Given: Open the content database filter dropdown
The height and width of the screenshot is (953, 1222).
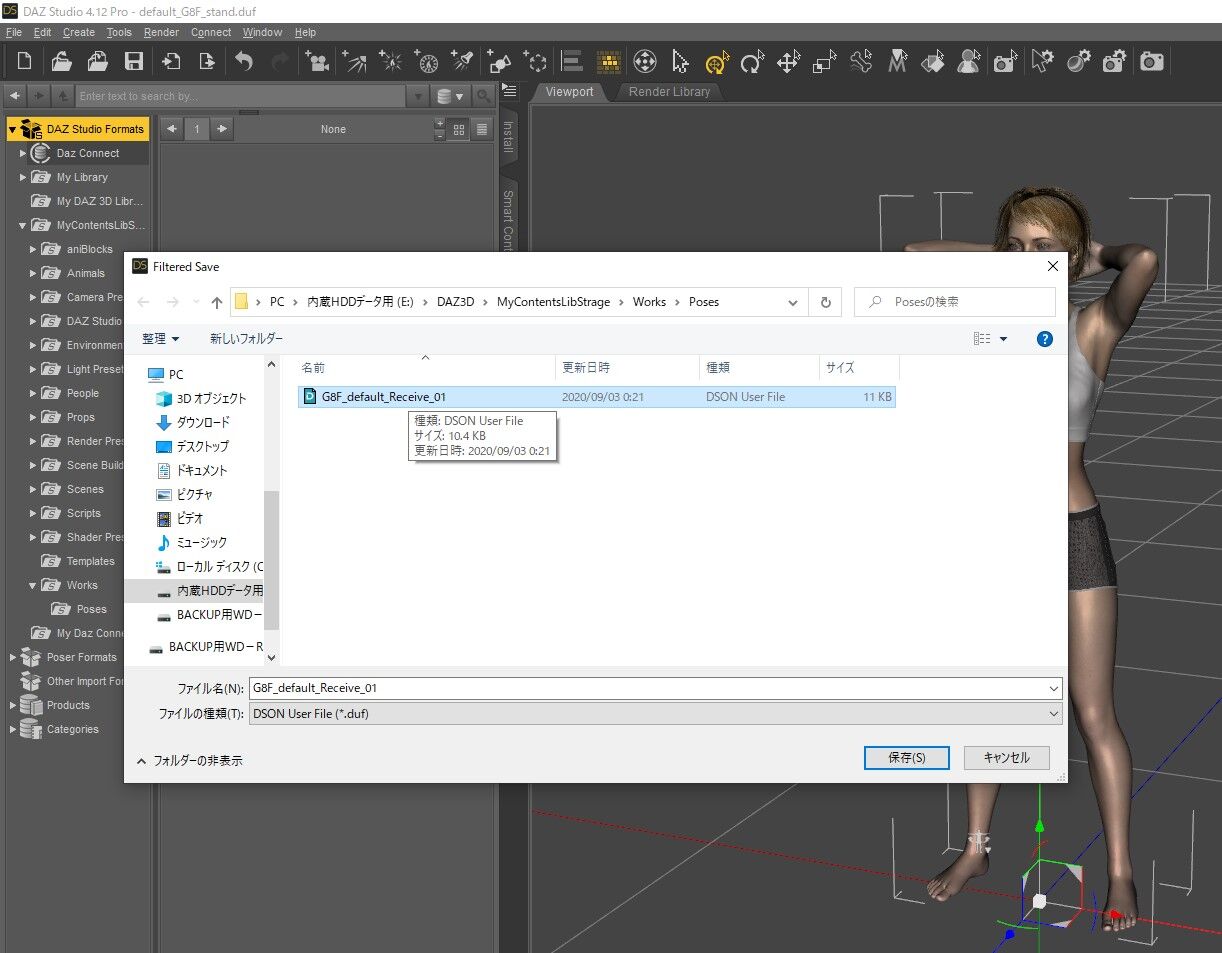Looking at the screenshot, I should click(x=451, y=96).
